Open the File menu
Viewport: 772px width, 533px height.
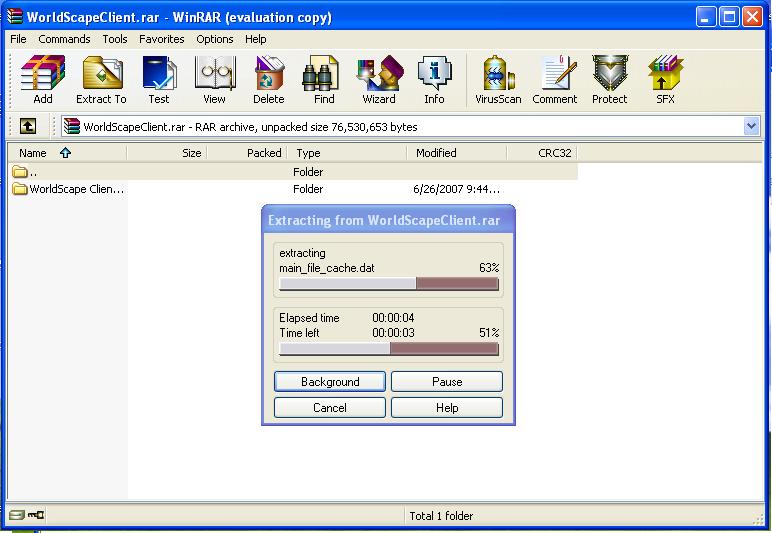[x=18, y=39]
